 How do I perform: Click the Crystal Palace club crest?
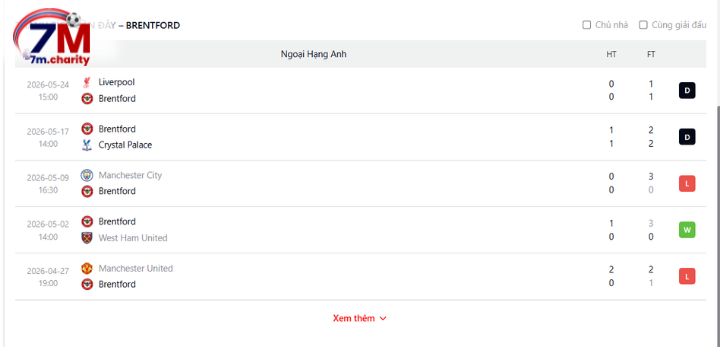coord(87,145)
